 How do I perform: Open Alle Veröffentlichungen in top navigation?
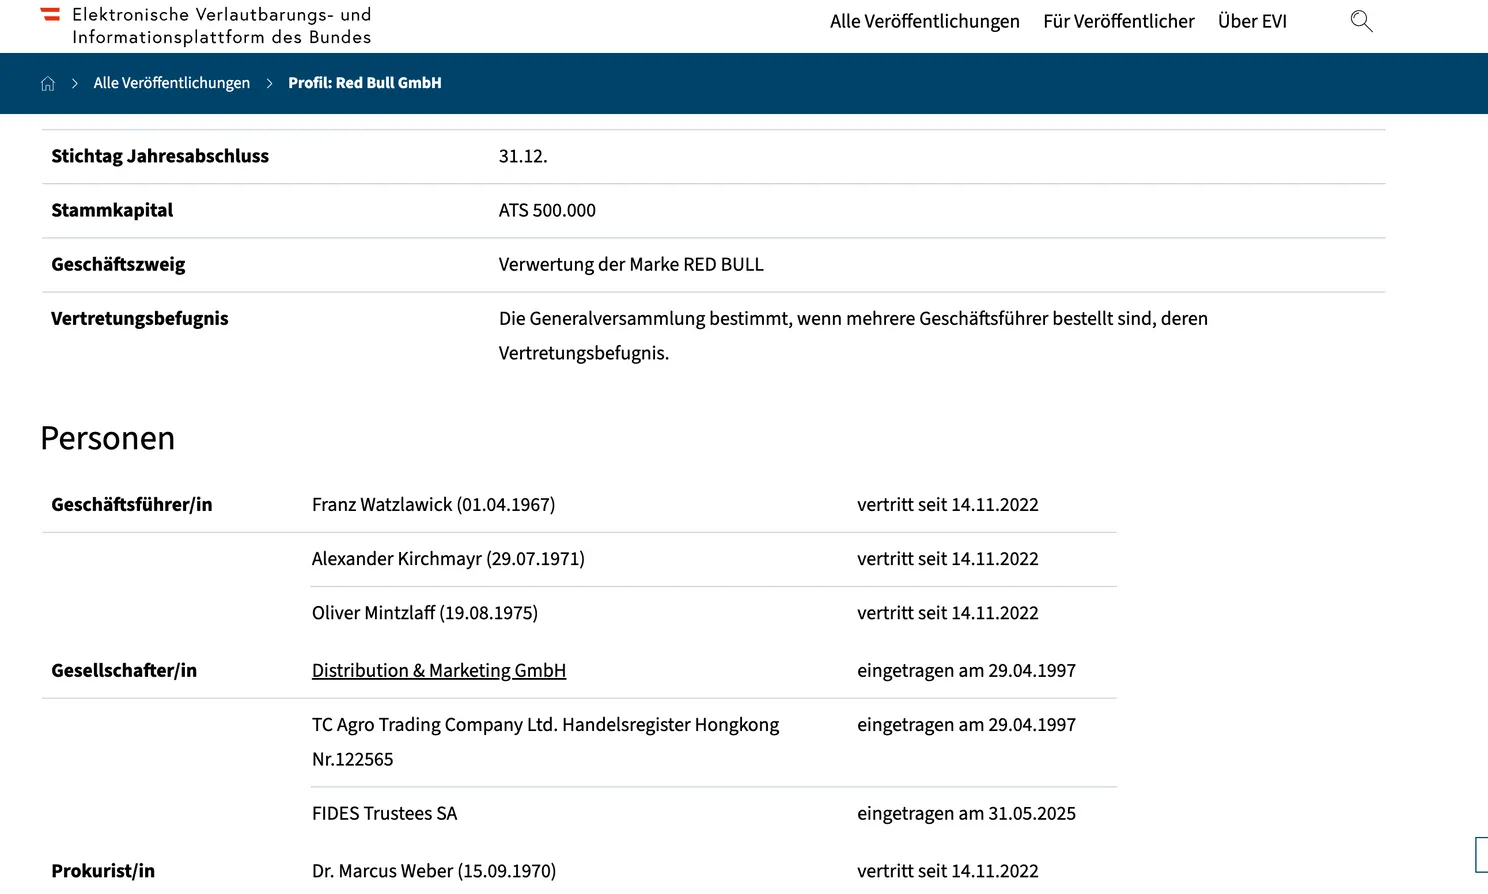(x=925, y=21)
